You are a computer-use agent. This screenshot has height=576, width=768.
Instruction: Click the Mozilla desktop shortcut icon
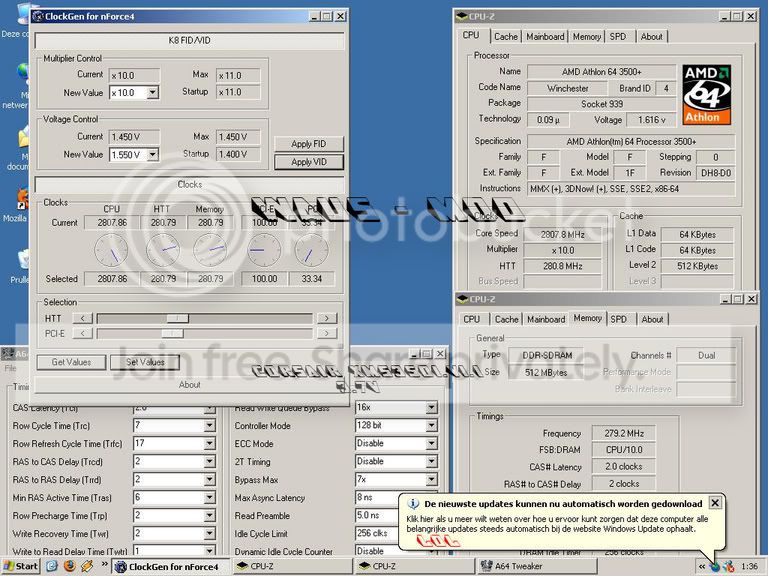click(x=23, y=199)
